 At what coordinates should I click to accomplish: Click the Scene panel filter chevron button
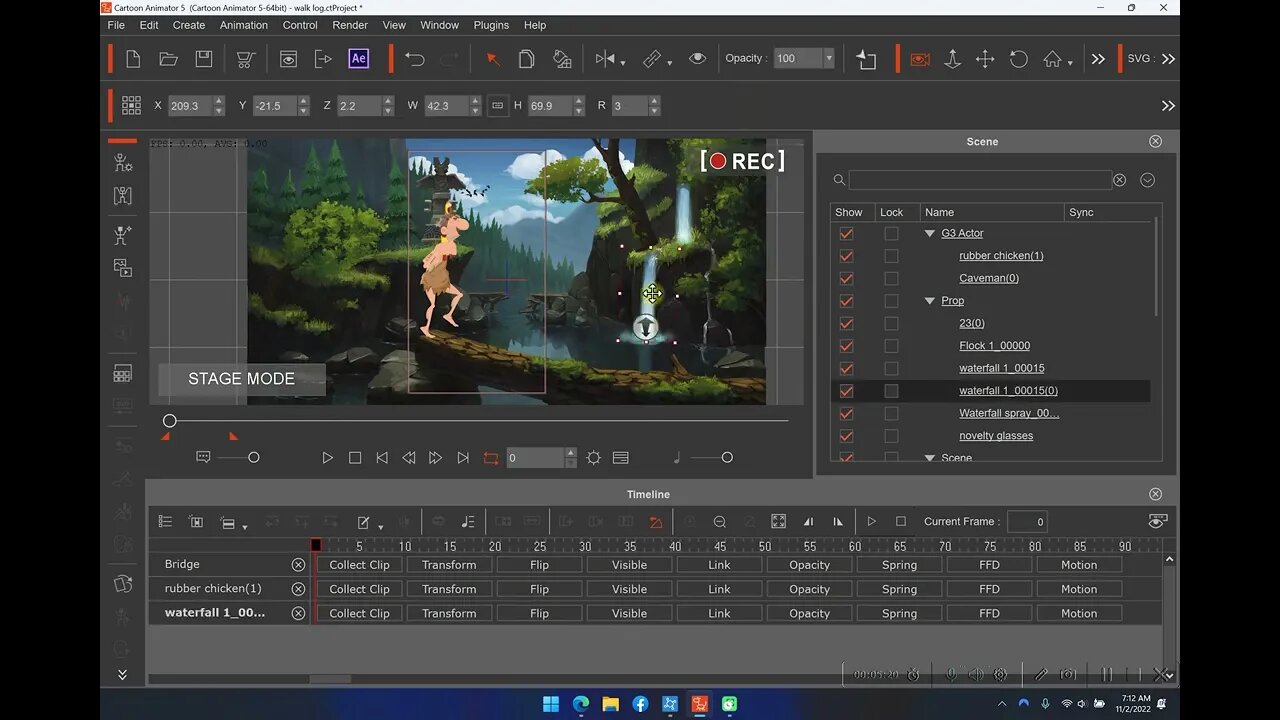(1147, 180)
